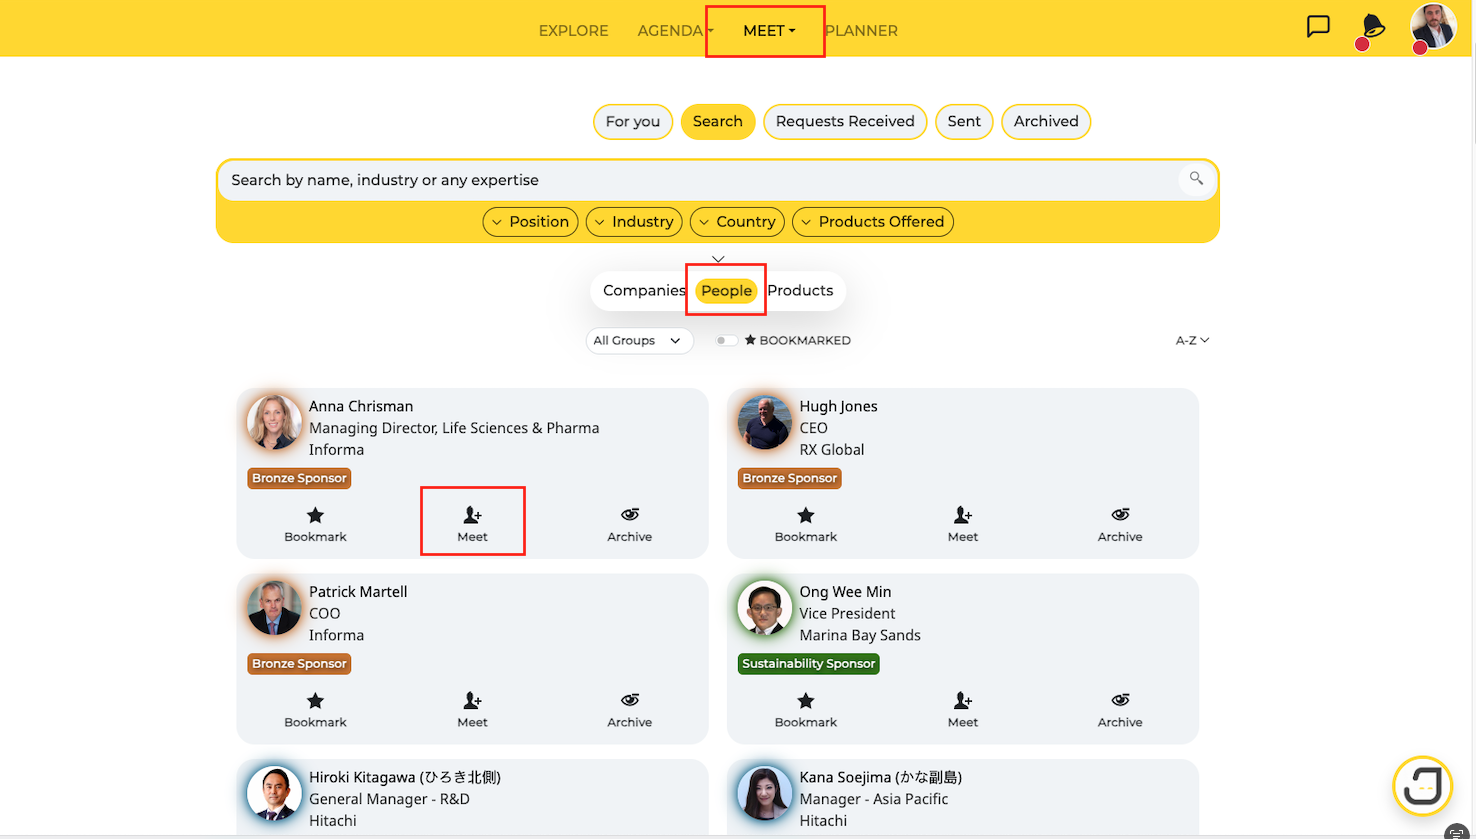
Task: Open Hiroki Kitagawa's profile photo
Action: pyautogui.click(x=274, y=793)
